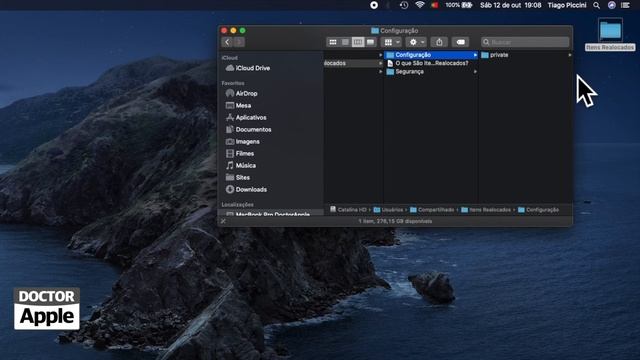
Task: Click the screen recording status icon
Action: (x=374, y=5)
